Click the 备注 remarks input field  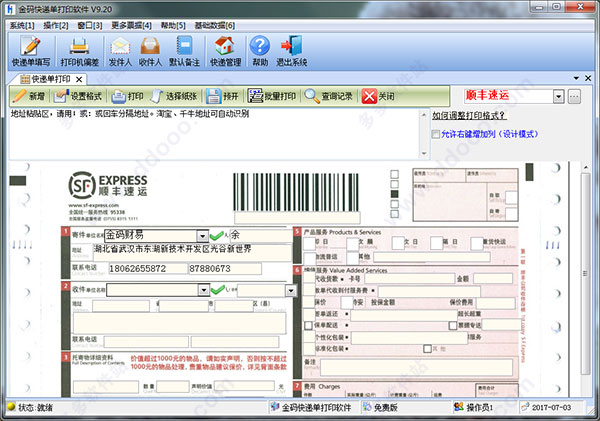416,367
